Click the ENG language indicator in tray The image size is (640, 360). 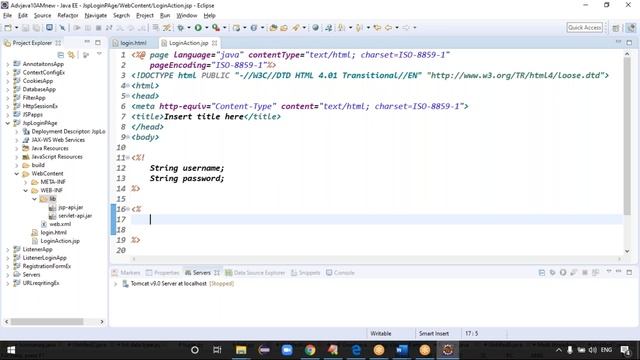pyautogui.click(x=606, y=350)
